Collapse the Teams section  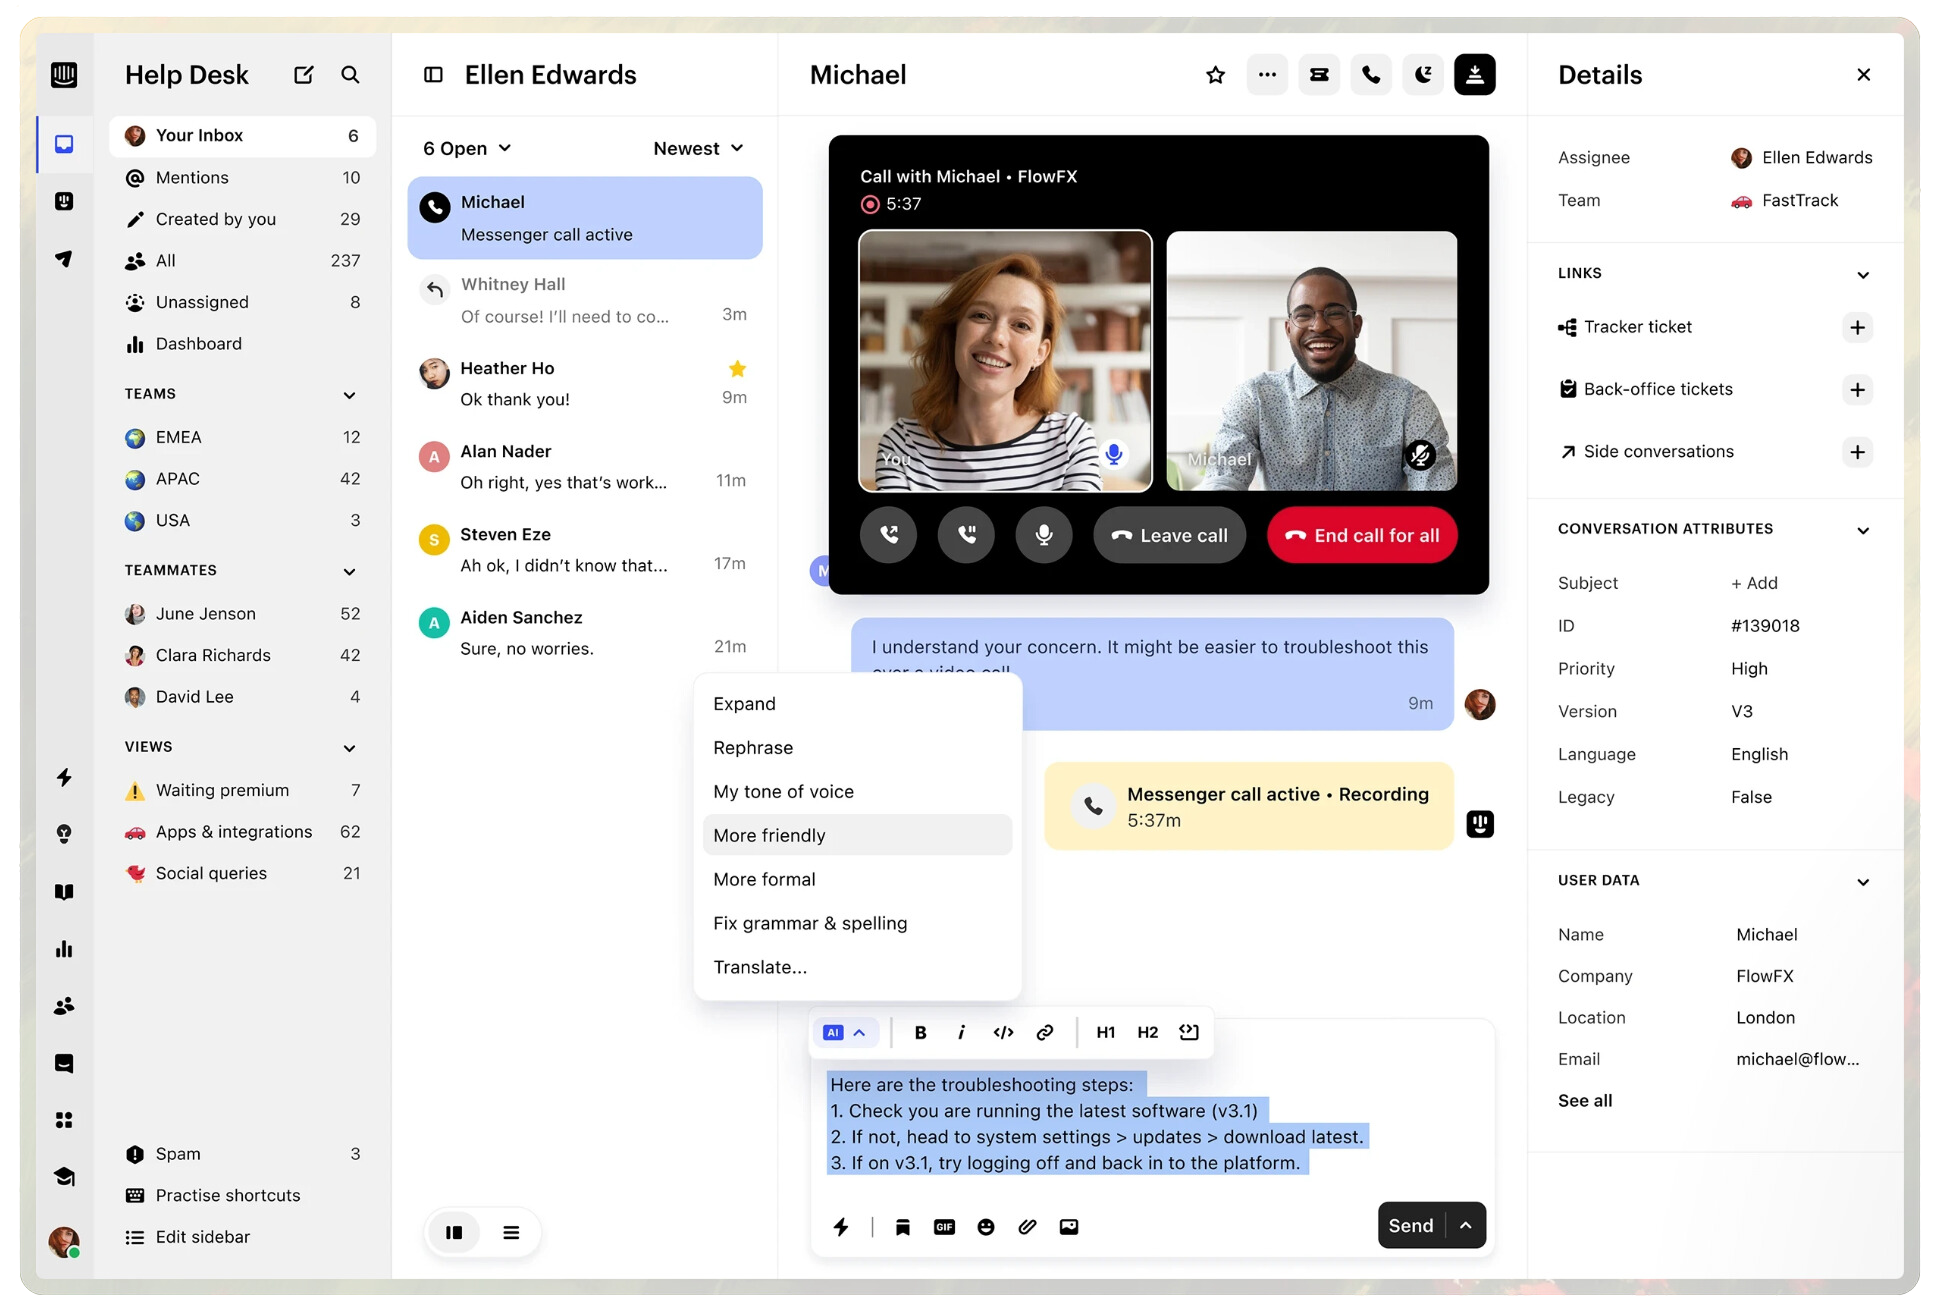coord(349,395)
